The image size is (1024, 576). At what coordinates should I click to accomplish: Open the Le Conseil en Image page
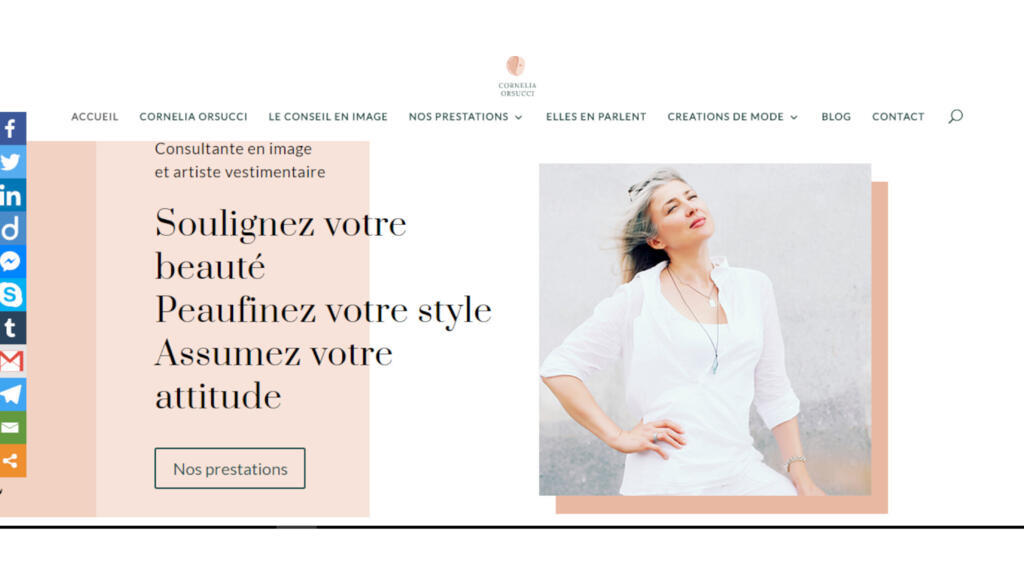point(328,117)
